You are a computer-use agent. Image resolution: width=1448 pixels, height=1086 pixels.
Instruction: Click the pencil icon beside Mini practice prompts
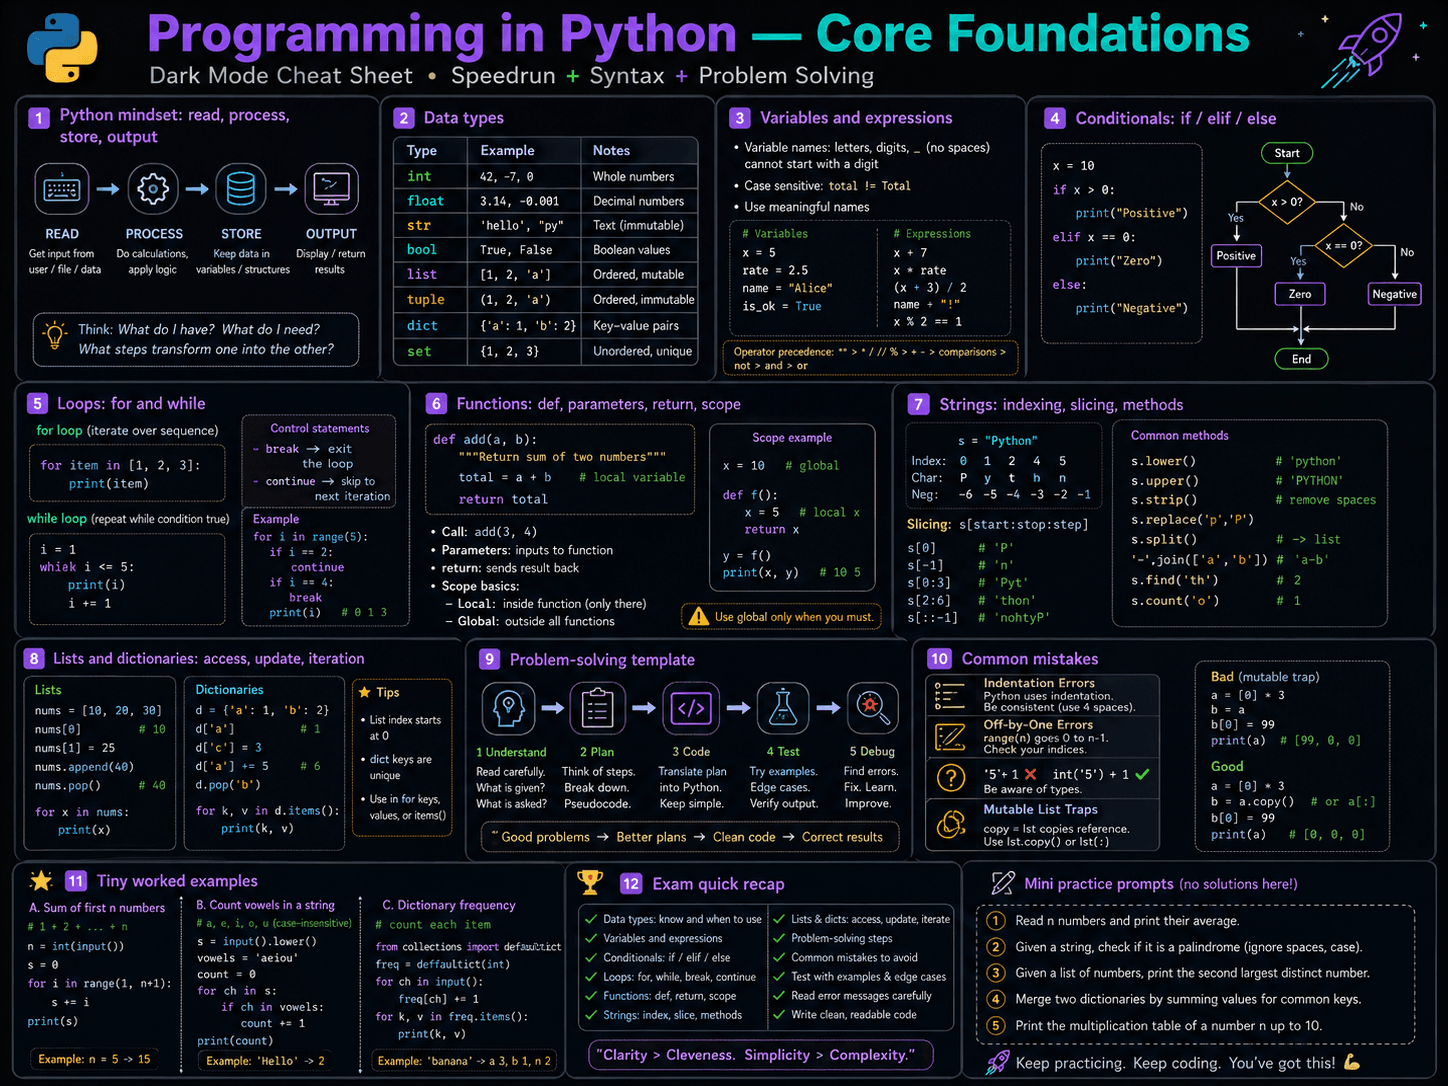pyautogui.click(x=1002, y=883)
